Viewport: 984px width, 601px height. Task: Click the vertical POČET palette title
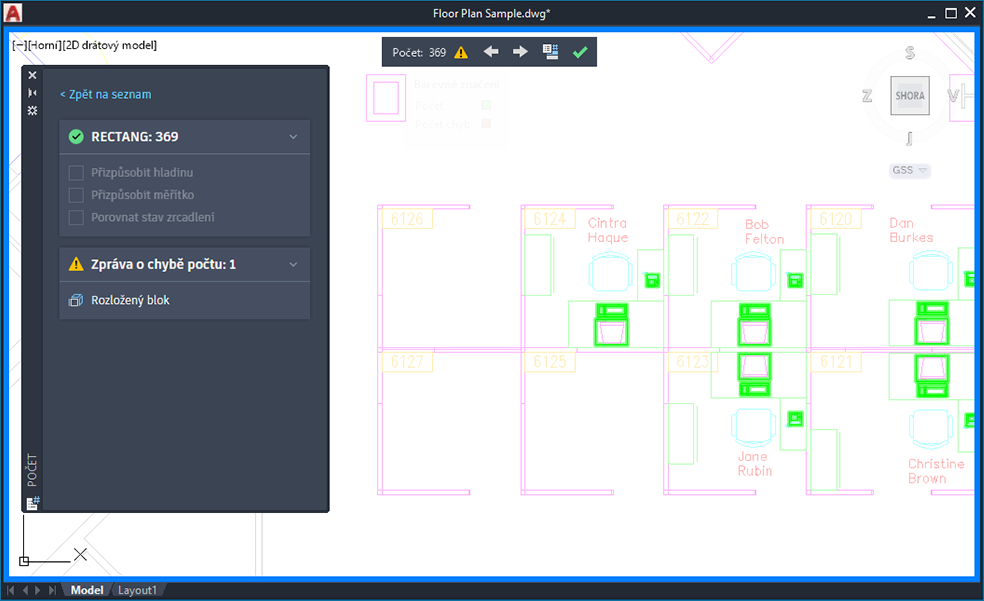(x=32, y=470)
